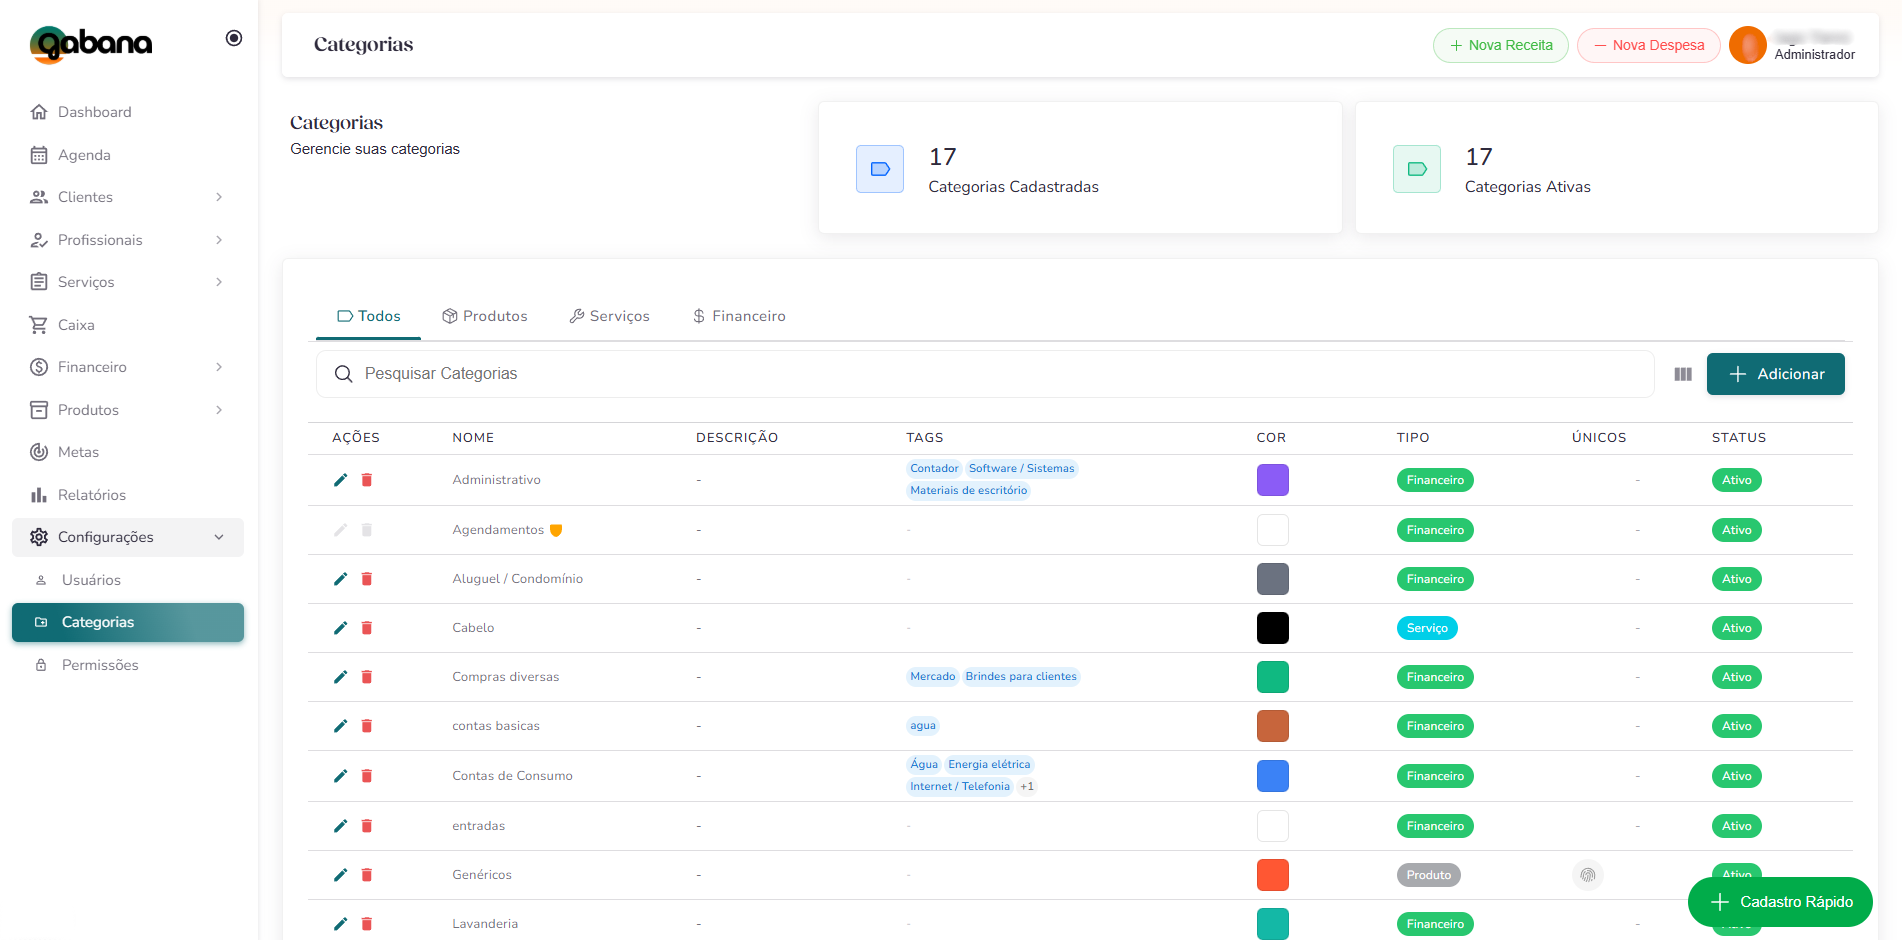Click the Adicionar button
The image size is (1902, 940).
click(1775, 374)
